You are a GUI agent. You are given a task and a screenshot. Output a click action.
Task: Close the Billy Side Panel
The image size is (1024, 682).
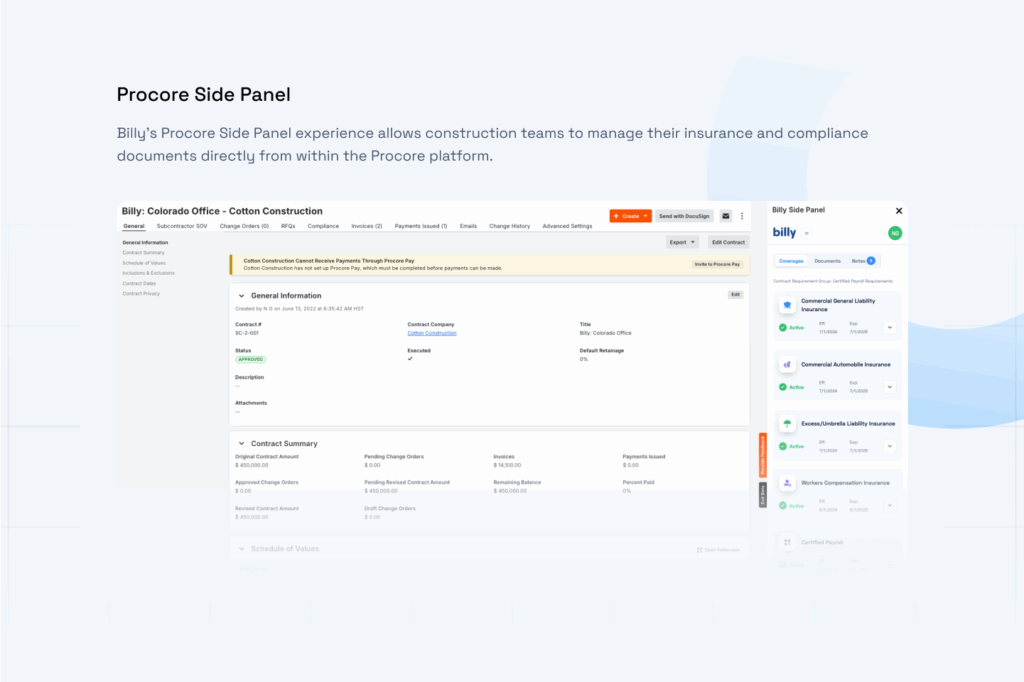(899, 211)
